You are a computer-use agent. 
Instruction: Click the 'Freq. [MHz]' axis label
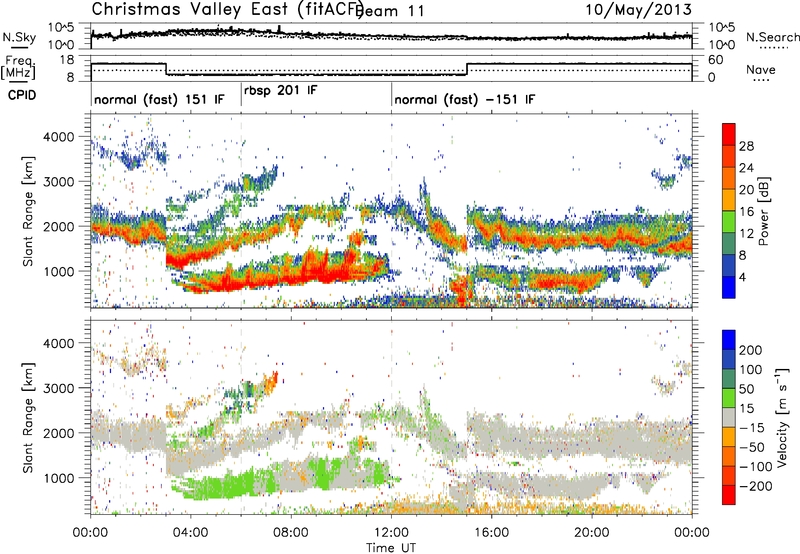point(18,68)
